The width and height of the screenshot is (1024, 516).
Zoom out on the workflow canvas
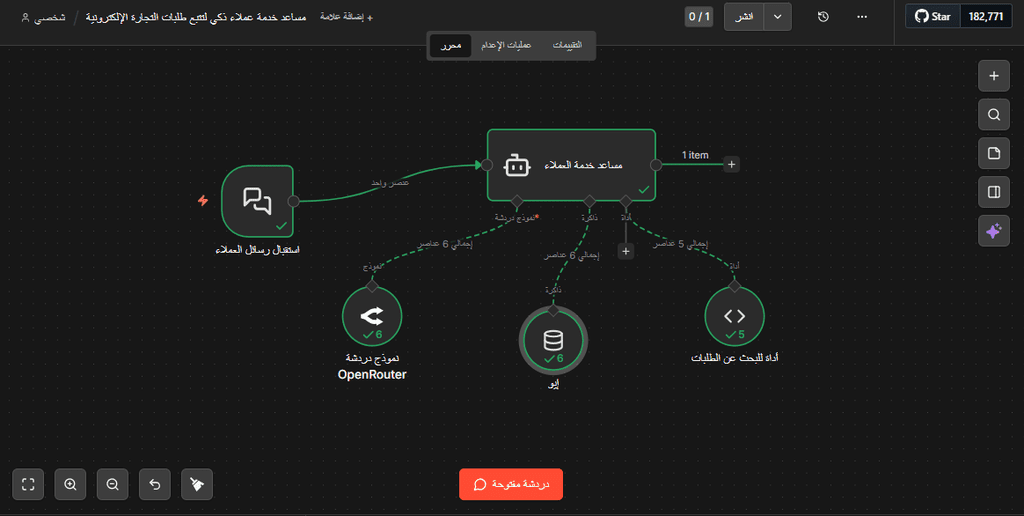(x=112, y=484)
